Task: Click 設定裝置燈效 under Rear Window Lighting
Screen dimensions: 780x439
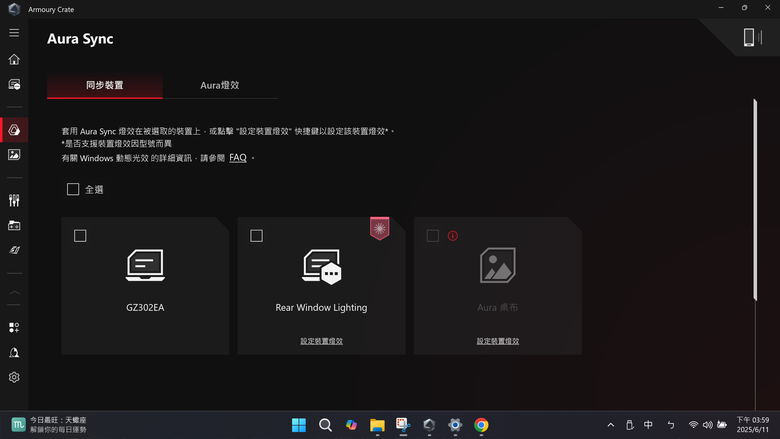Action: coord(321,341)
